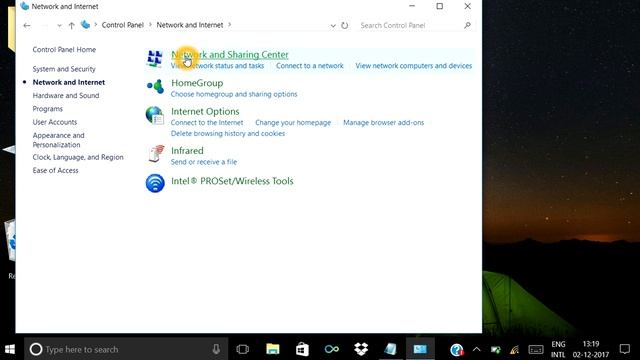Click the search magnifier icon

click(x=467, y=25)
